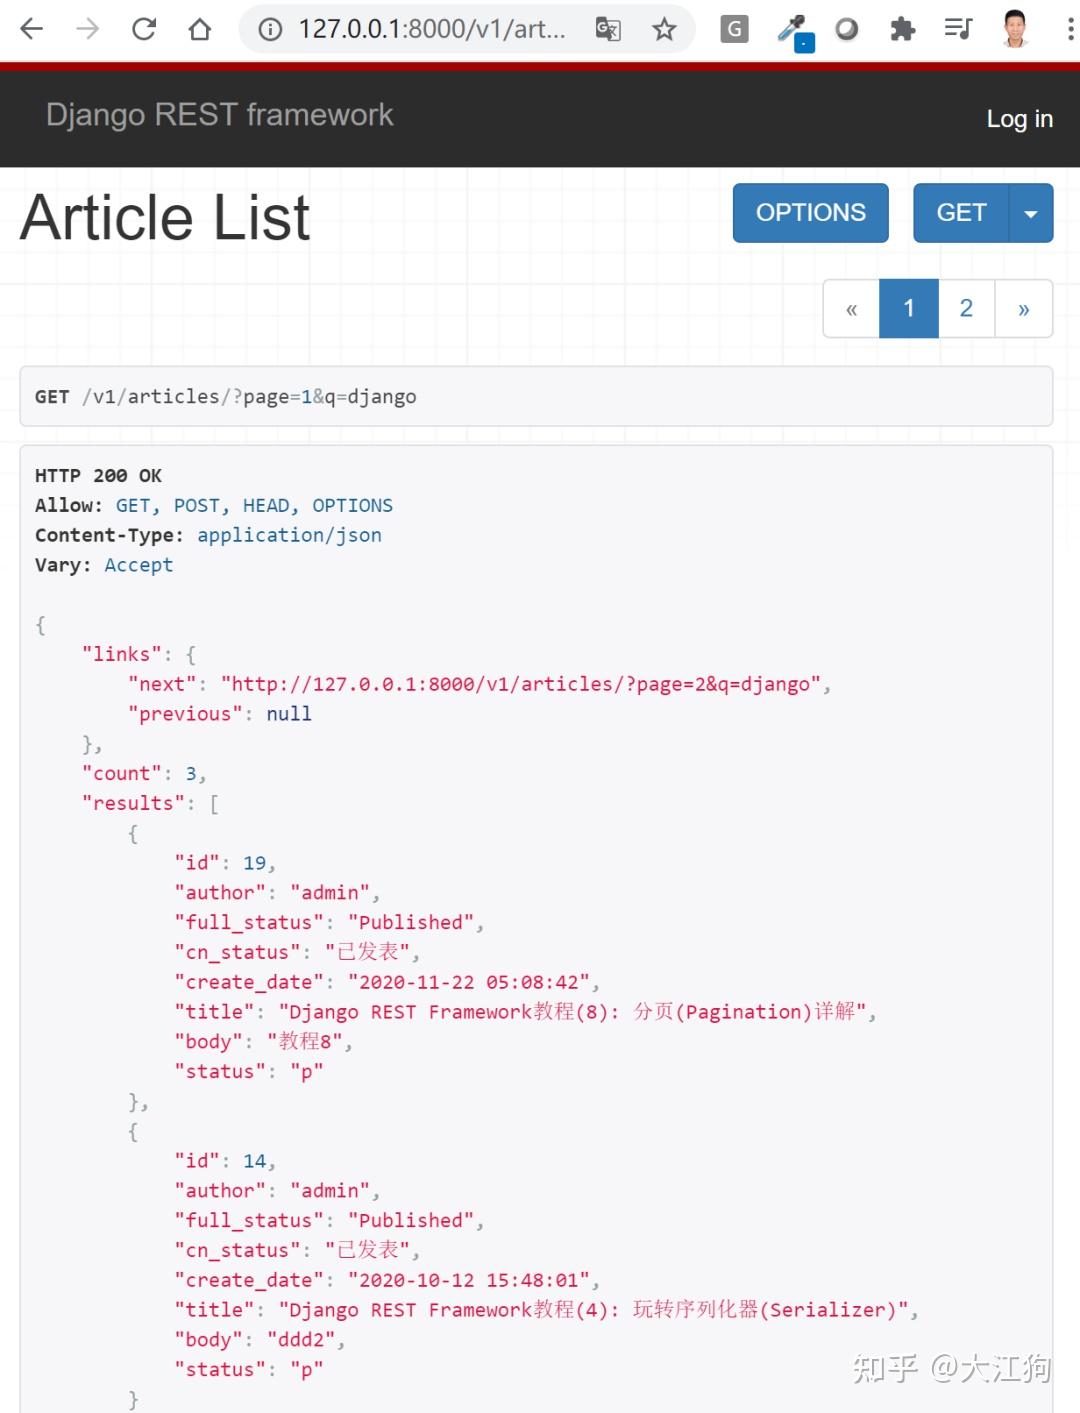Click the site info icon in address bar
This screenshot has height=1413, width=1080.
268,30
